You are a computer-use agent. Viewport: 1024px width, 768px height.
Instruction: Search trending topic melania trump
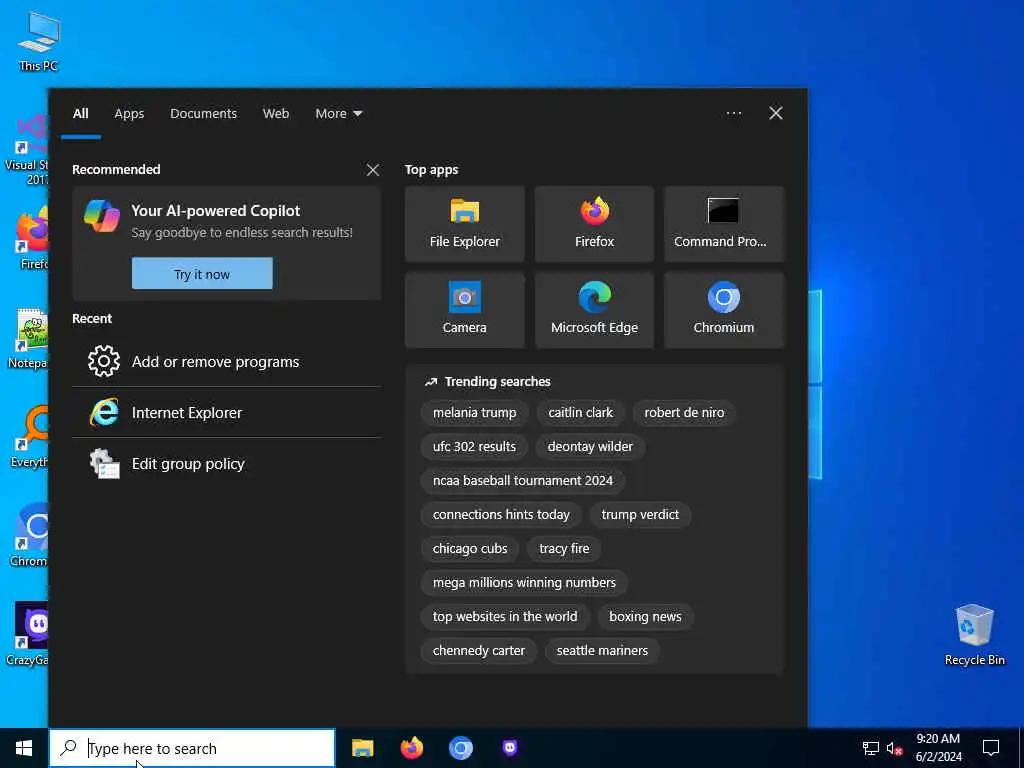point(474,413)
